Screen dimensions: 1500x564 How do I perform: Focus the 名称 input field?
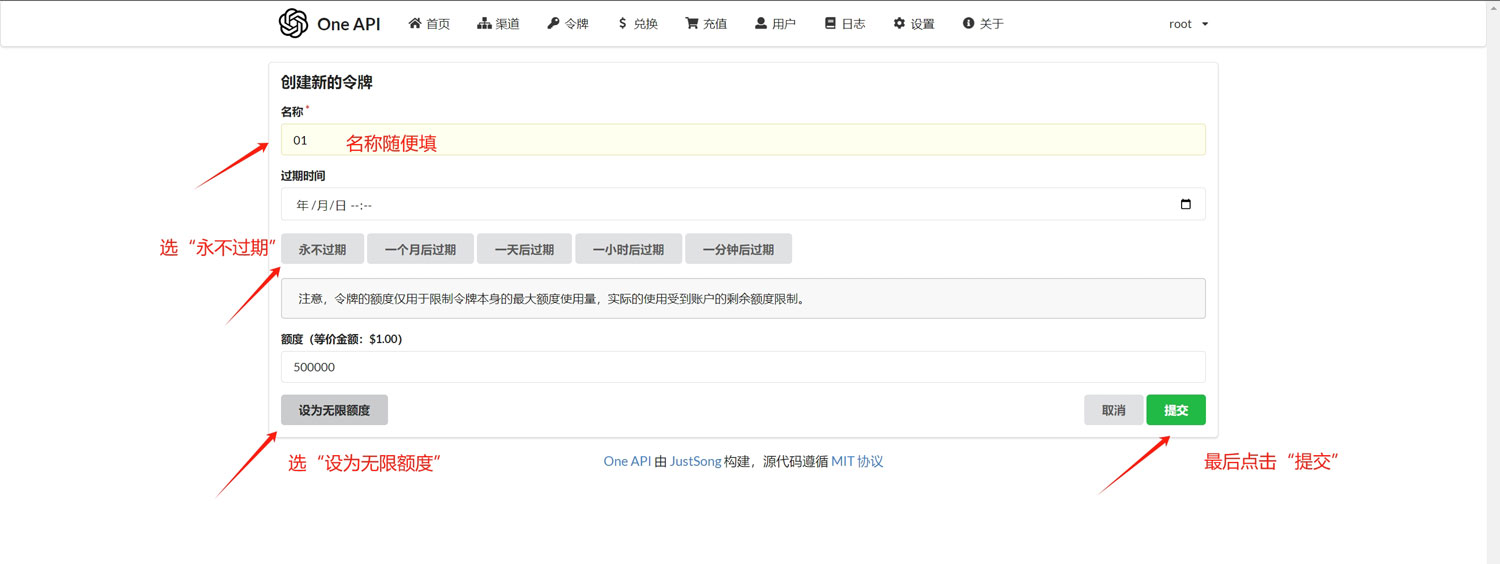pos(743,139)
